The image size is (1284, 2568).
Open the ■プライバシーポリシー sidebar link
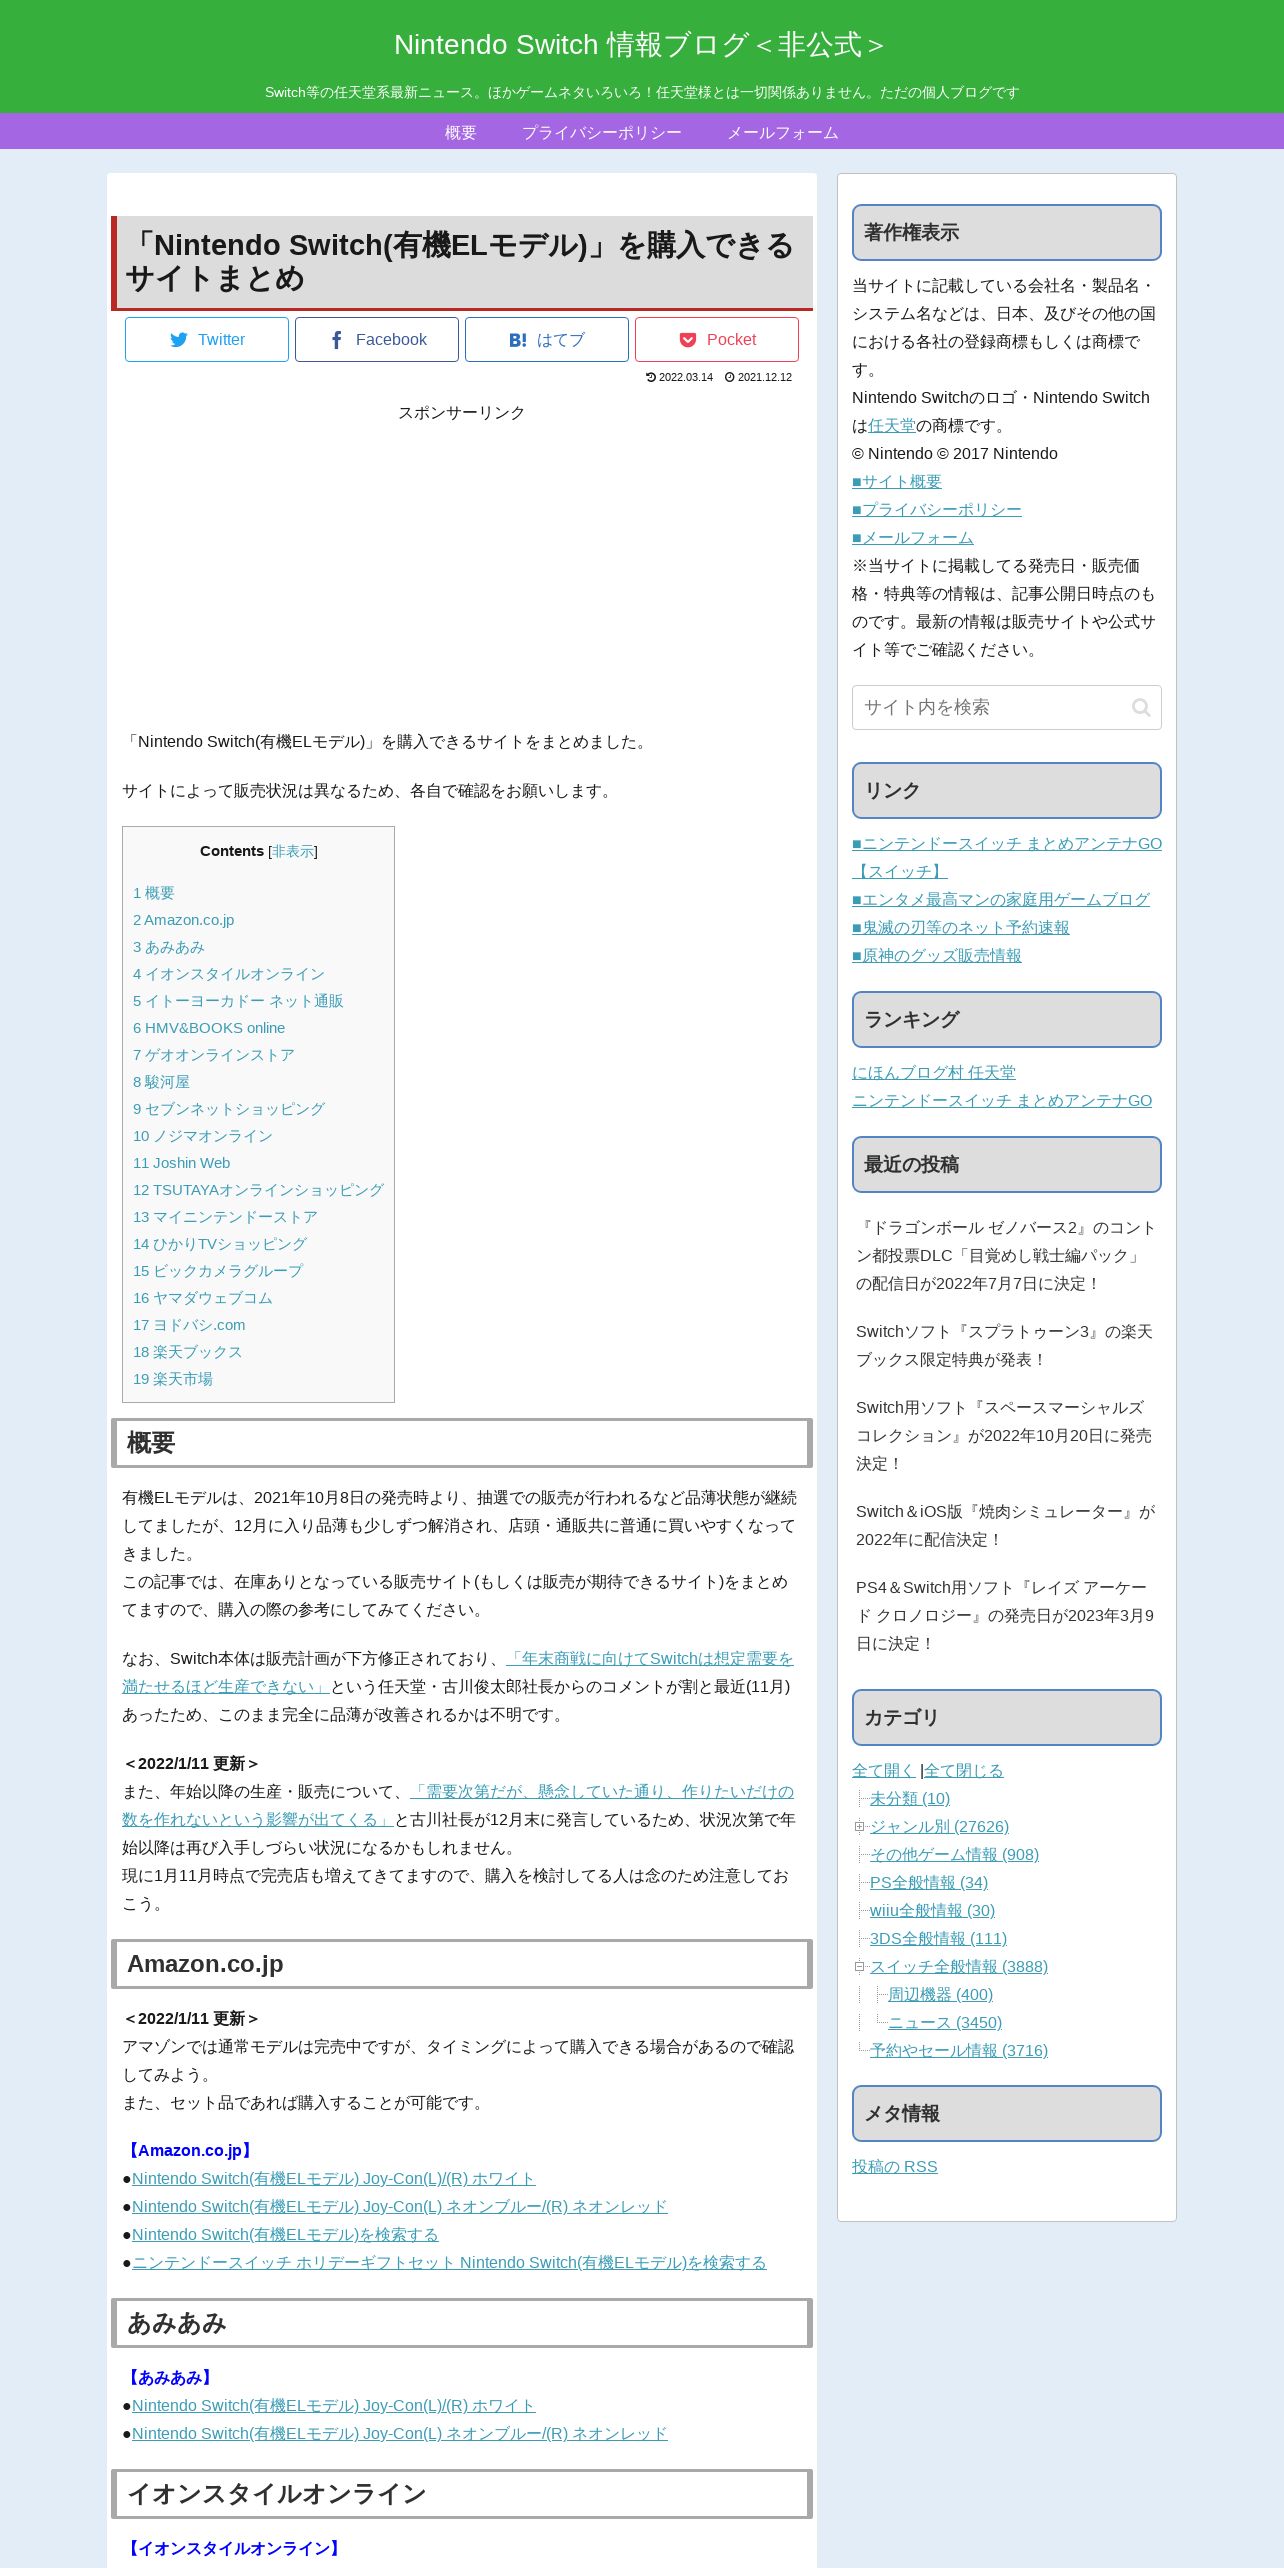[937, 510]
